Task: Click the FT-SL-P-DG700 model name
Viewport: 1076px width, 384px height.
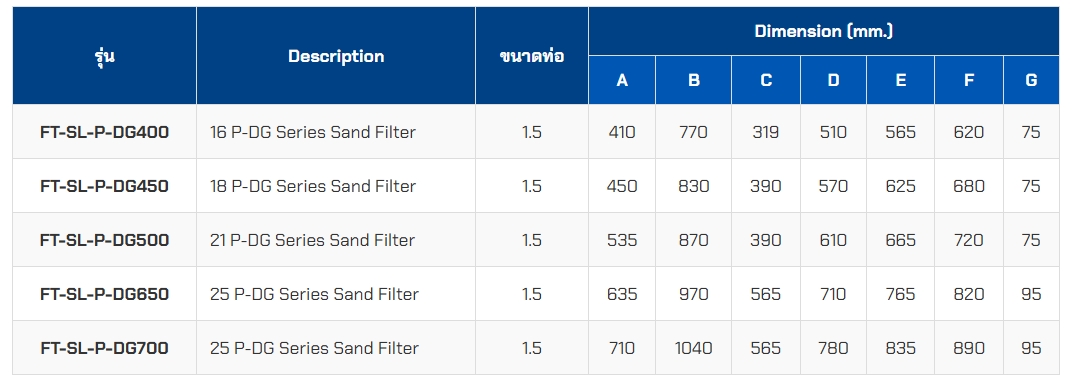Action: [x=104, y=348]
